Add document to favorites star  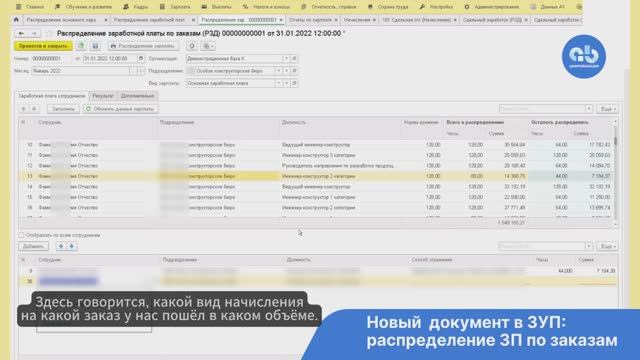click(x=49, y=33)
